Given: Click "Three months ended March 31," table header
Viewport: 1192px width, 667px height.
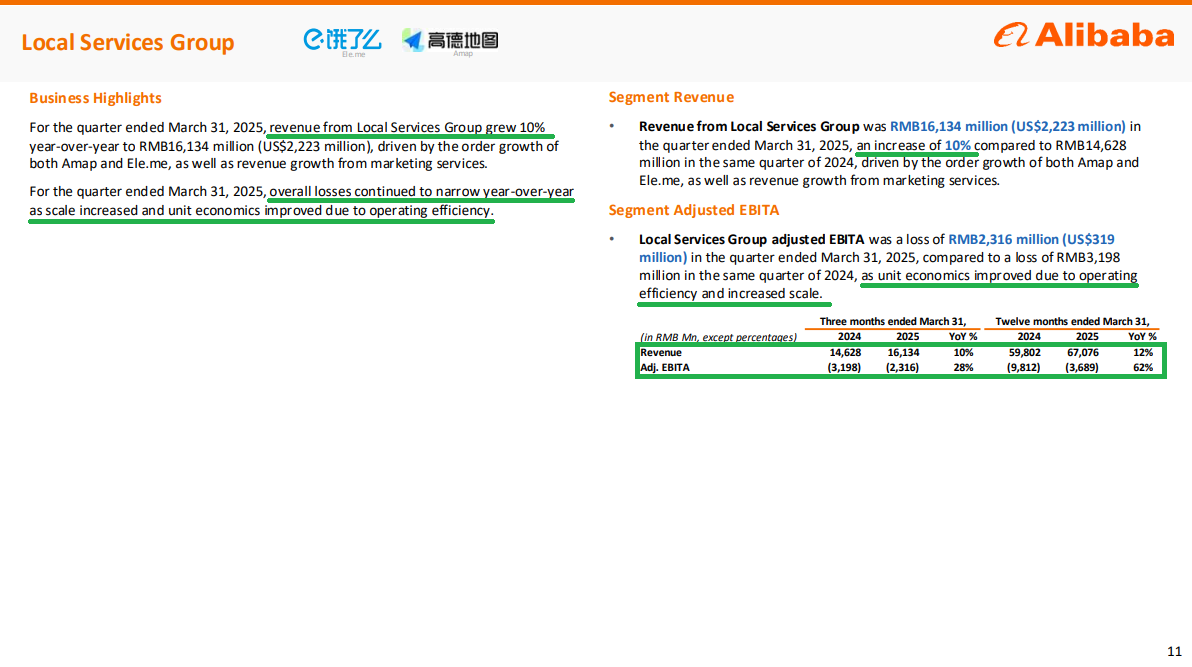Looking at the screenshot, I should (892, 322).
